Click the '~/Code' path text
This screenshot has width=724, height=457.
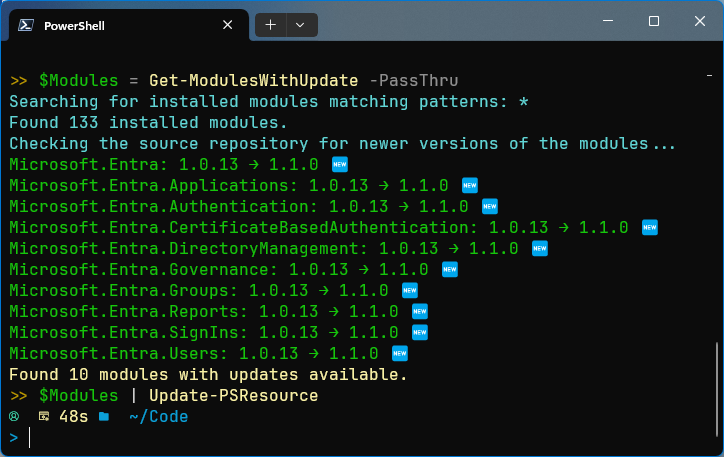[158, 417]
